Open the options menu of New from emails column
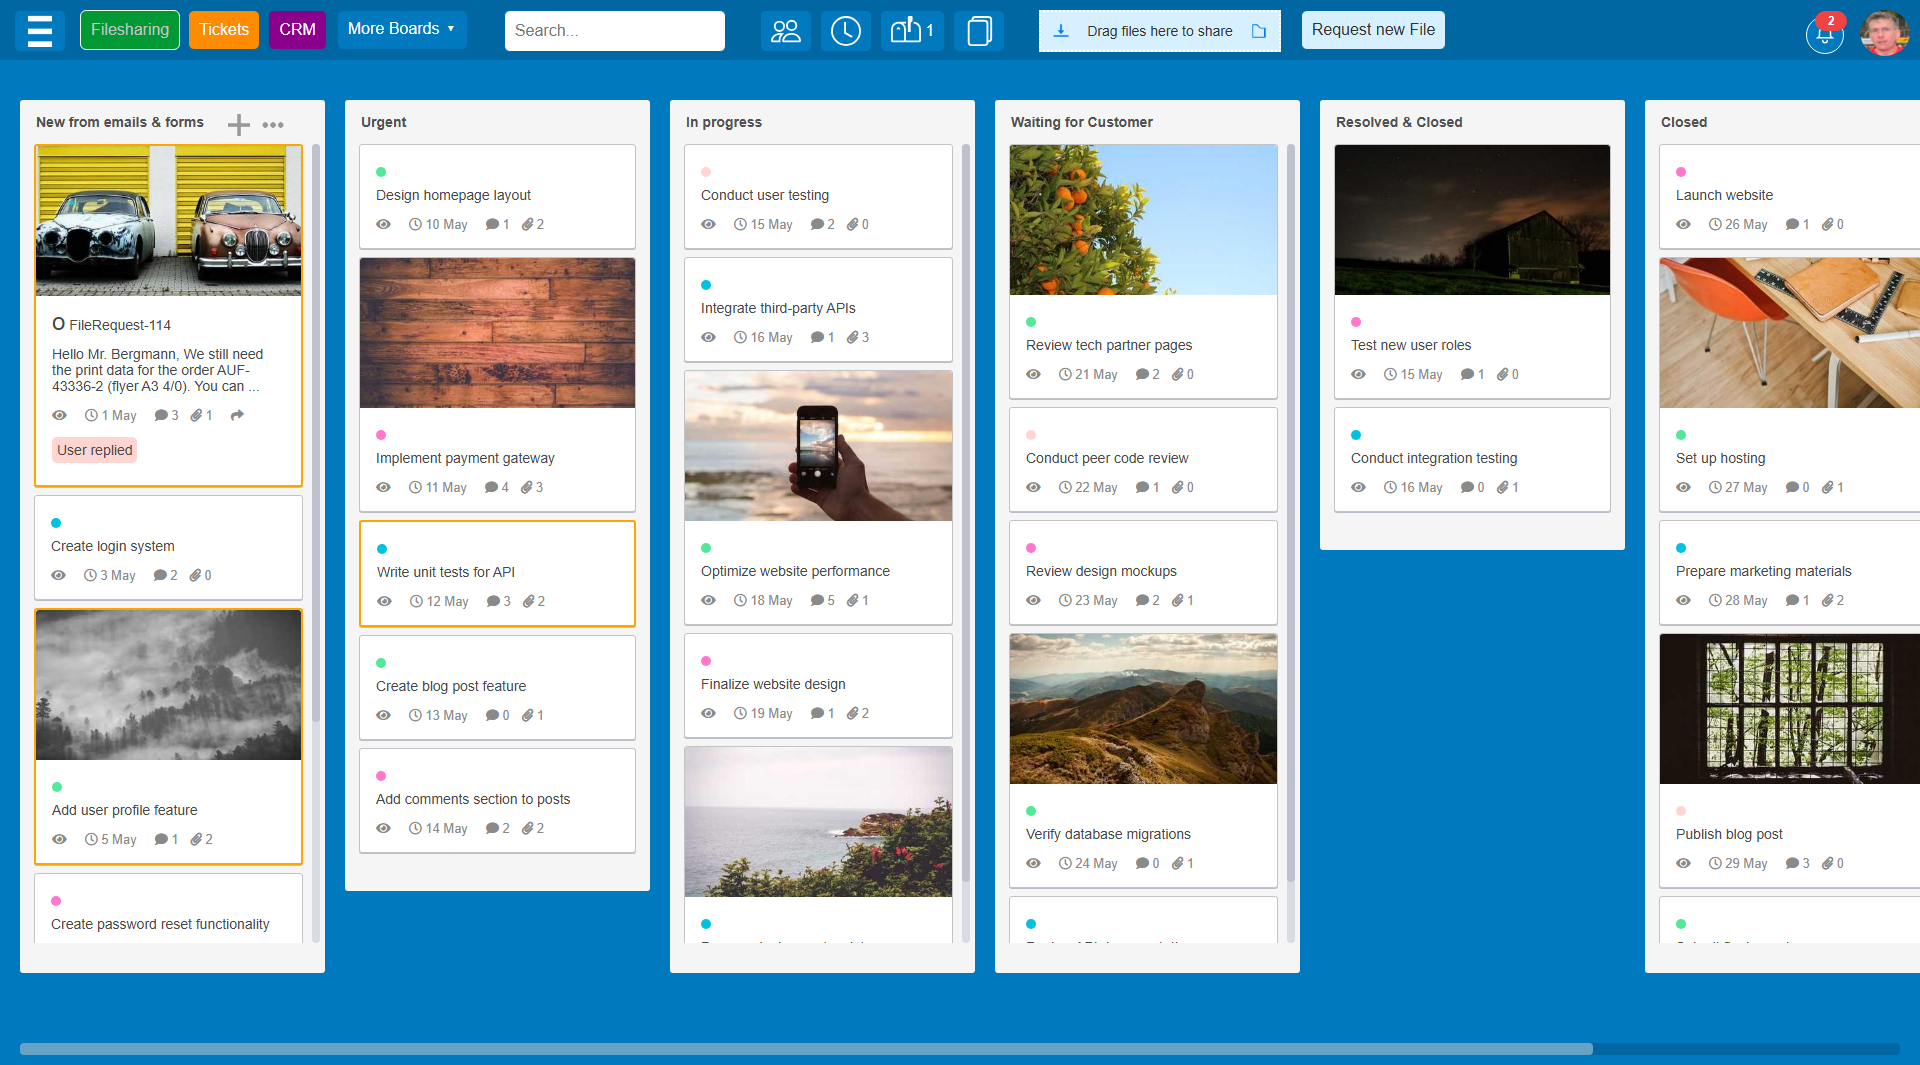 273,124
